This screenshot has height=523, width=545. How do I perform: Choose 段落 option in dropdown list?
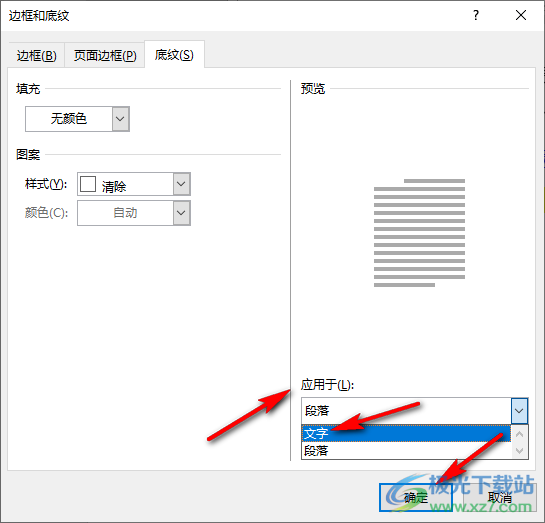click(406, 451)
